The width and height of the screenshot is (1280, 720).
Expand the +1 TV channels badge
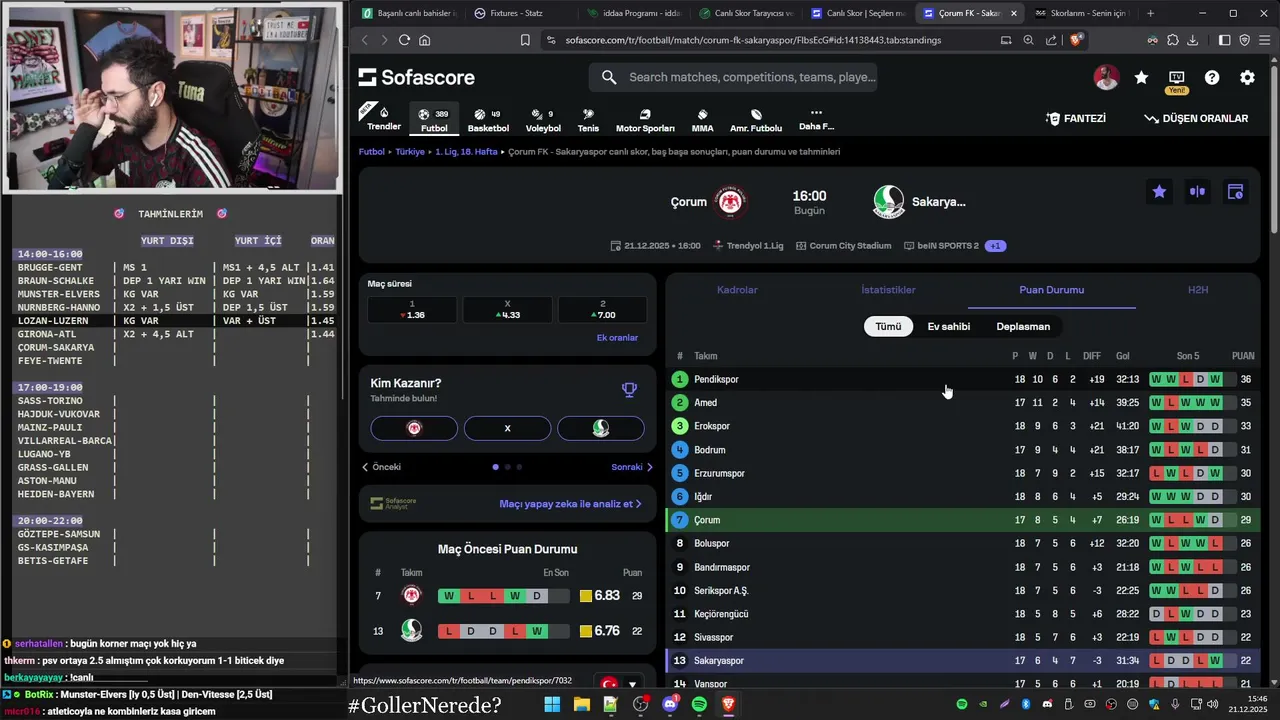(995, 246)
